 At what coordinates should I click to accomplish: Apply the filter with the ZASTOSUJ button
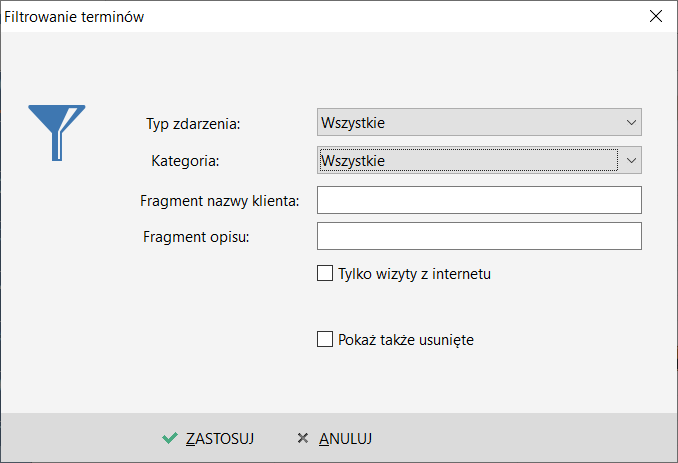click(208, 438)
